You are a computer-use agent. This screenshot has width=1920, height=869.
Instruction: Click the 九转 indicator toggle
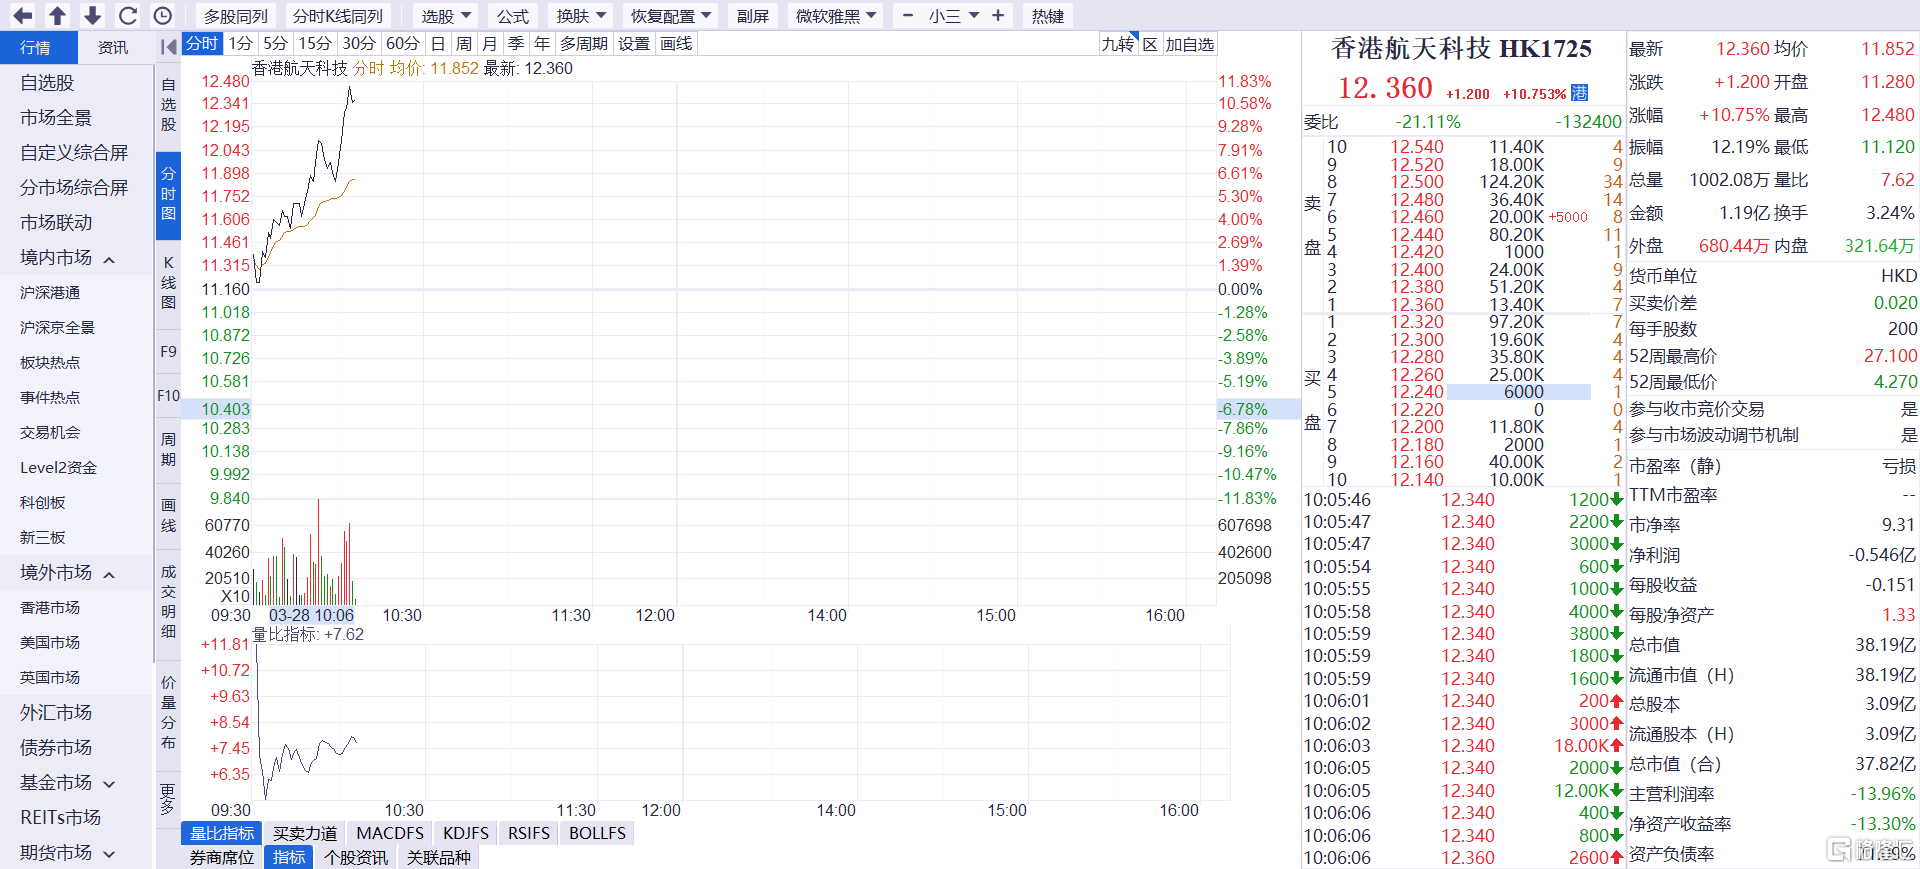1119,44
